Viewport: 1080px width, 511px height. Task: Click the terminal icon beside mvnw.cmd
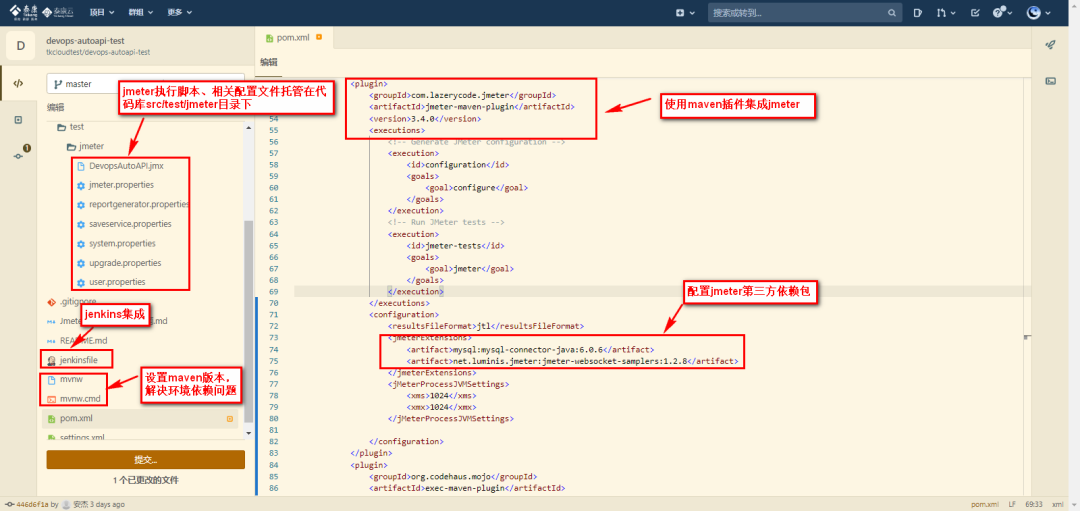51,399
